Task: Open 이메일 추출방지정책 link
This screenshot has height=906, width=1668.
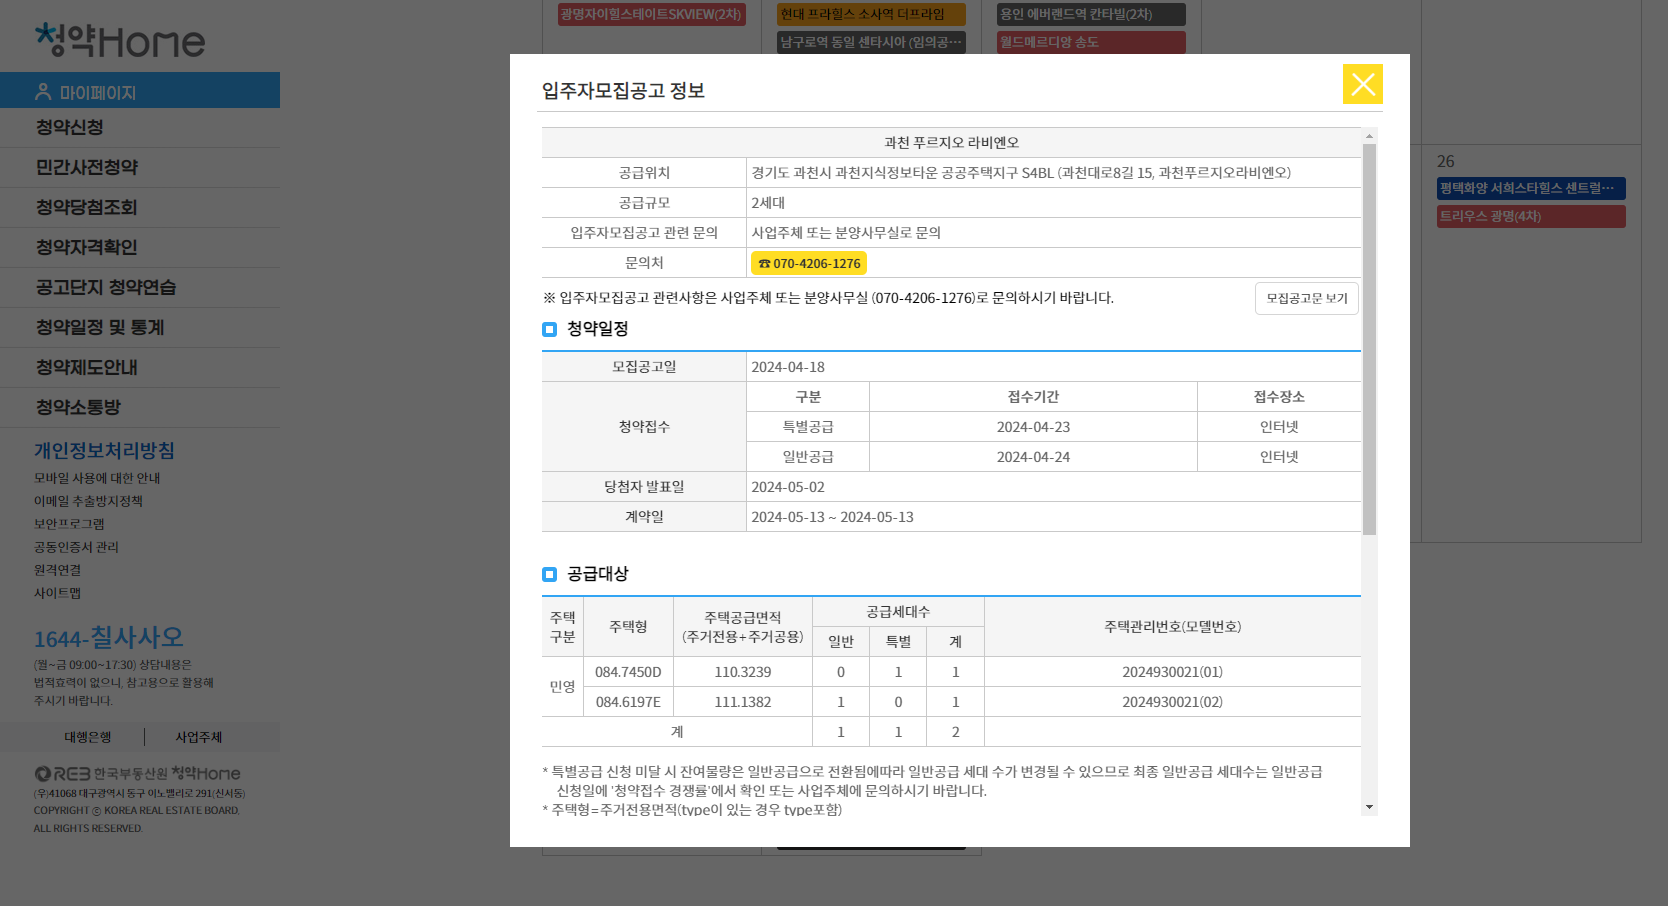Action: coord(88,501)
